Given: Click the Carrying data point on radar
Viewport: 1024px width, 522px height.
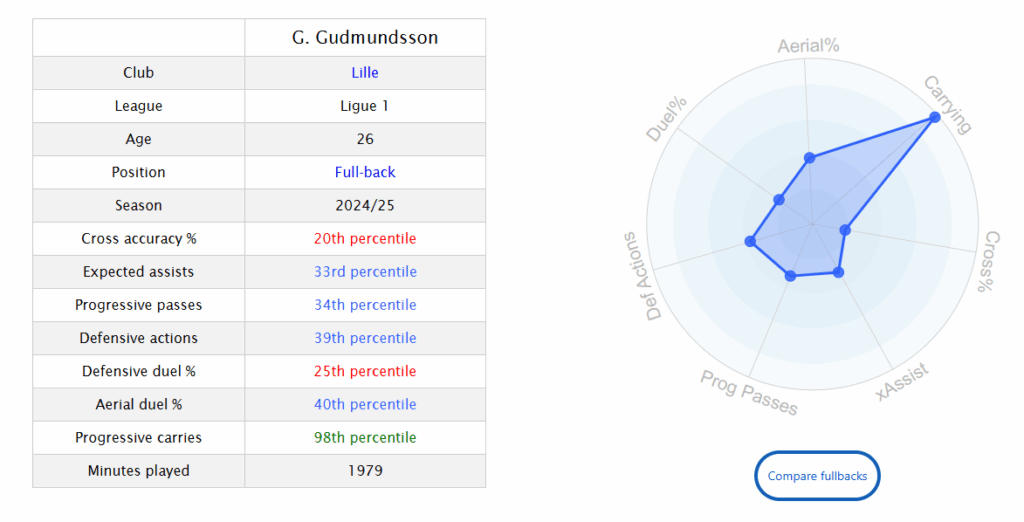Looking at the screenshot, I should point(935,118).
